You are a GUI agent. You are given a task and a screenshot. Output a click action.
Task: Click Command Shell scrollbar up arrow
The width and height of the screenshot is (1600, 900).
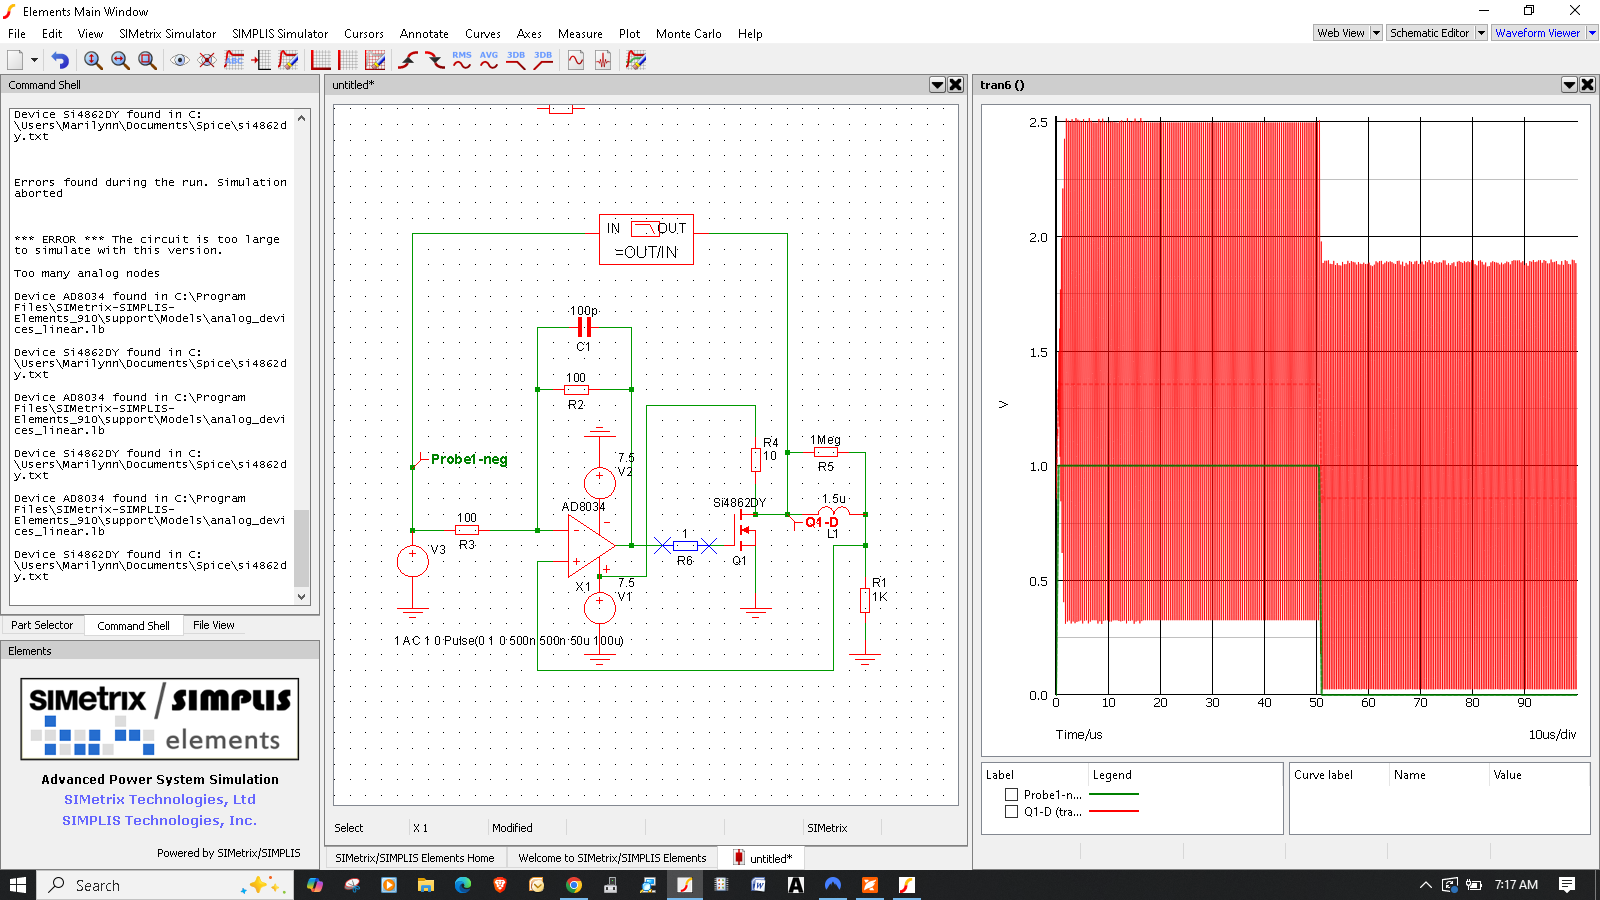coord(302,118)
